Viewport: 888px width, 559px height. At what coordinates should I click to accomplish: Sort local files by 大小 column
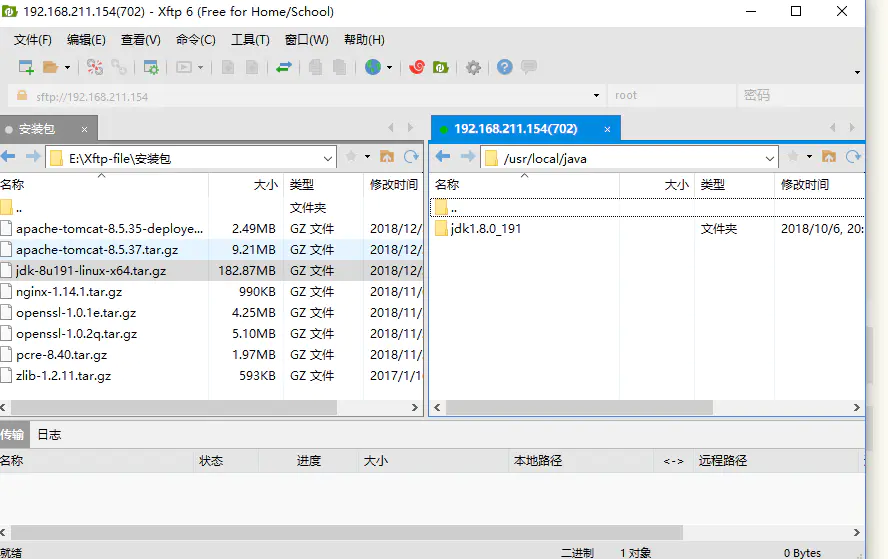pyautogui.click(x=246, y=185)
